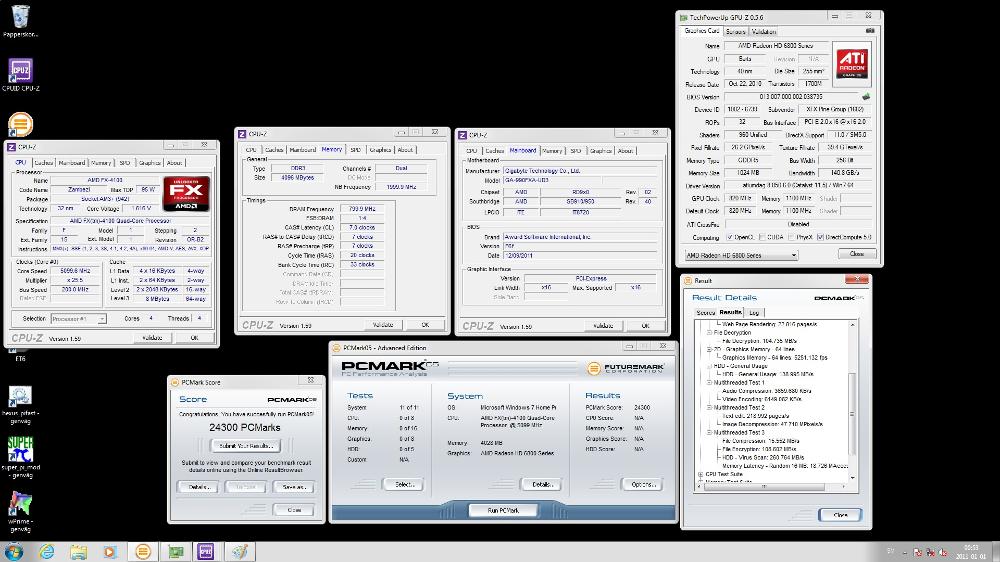Switch to Validation tab in GPU-Z
The image size is (1000, 562).
tap(763, 31)
